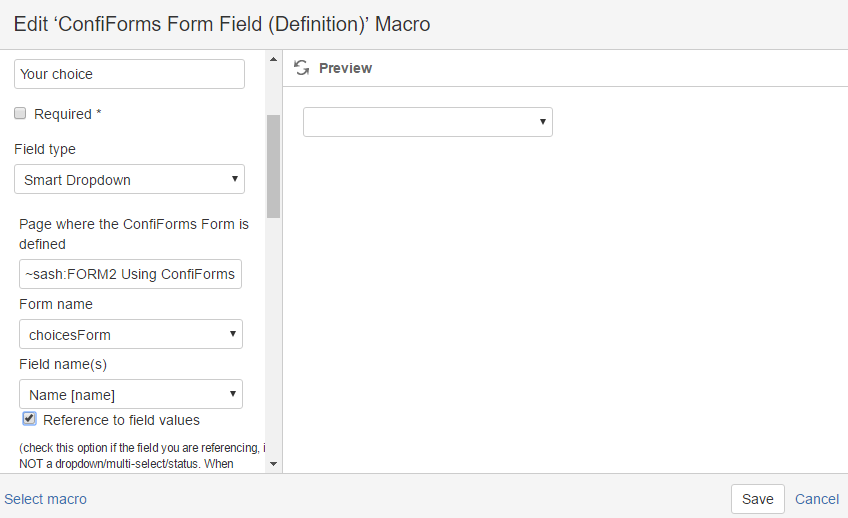Click the Select macro link
The width and height of the screenshot is (848, 518).
click(x=45, y=499)
